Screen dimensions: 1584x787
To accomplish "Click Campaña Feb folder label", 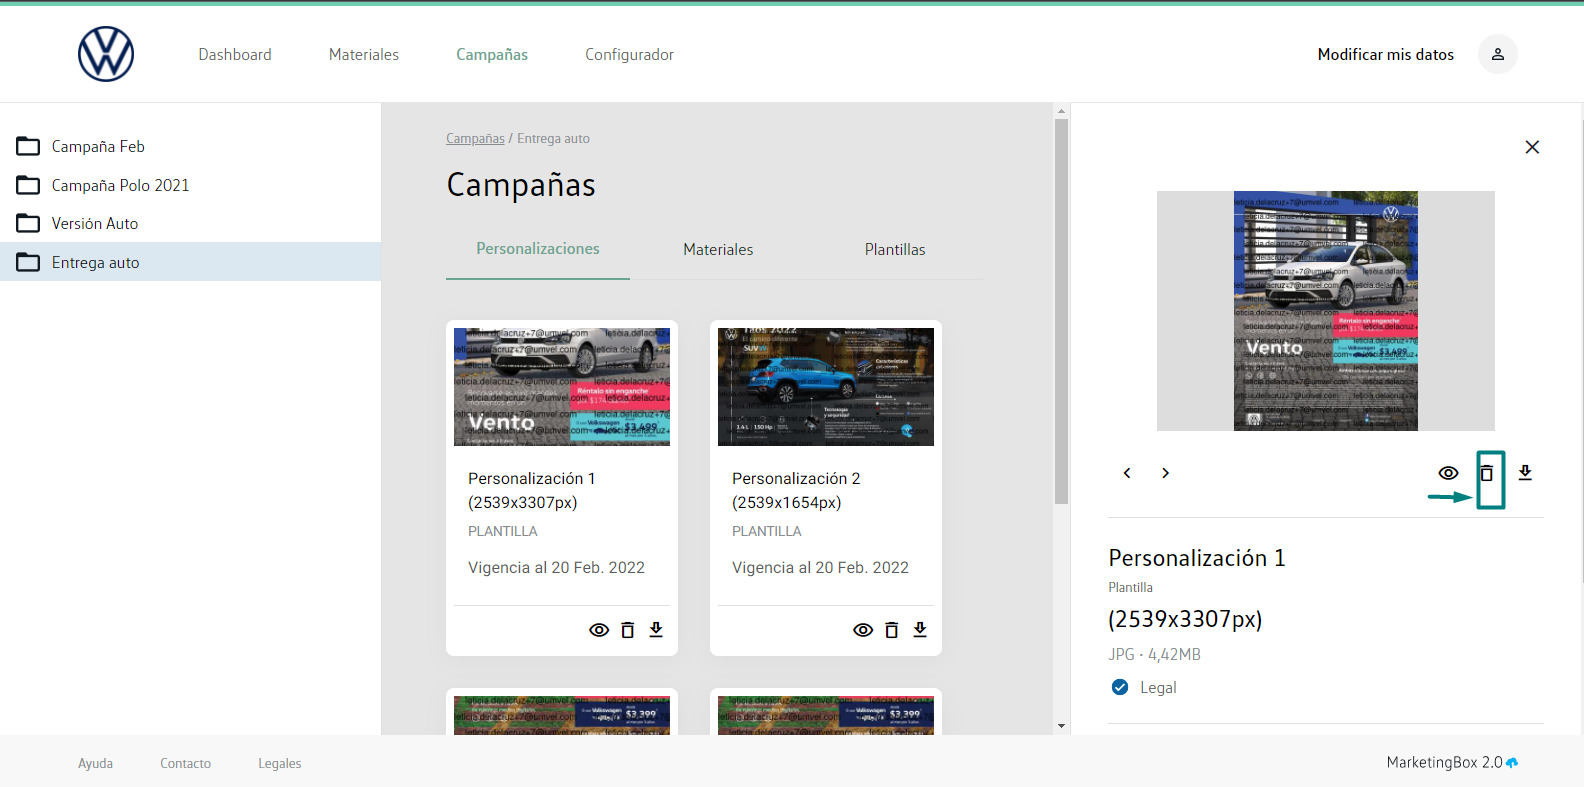I will [x=98, y=146].
